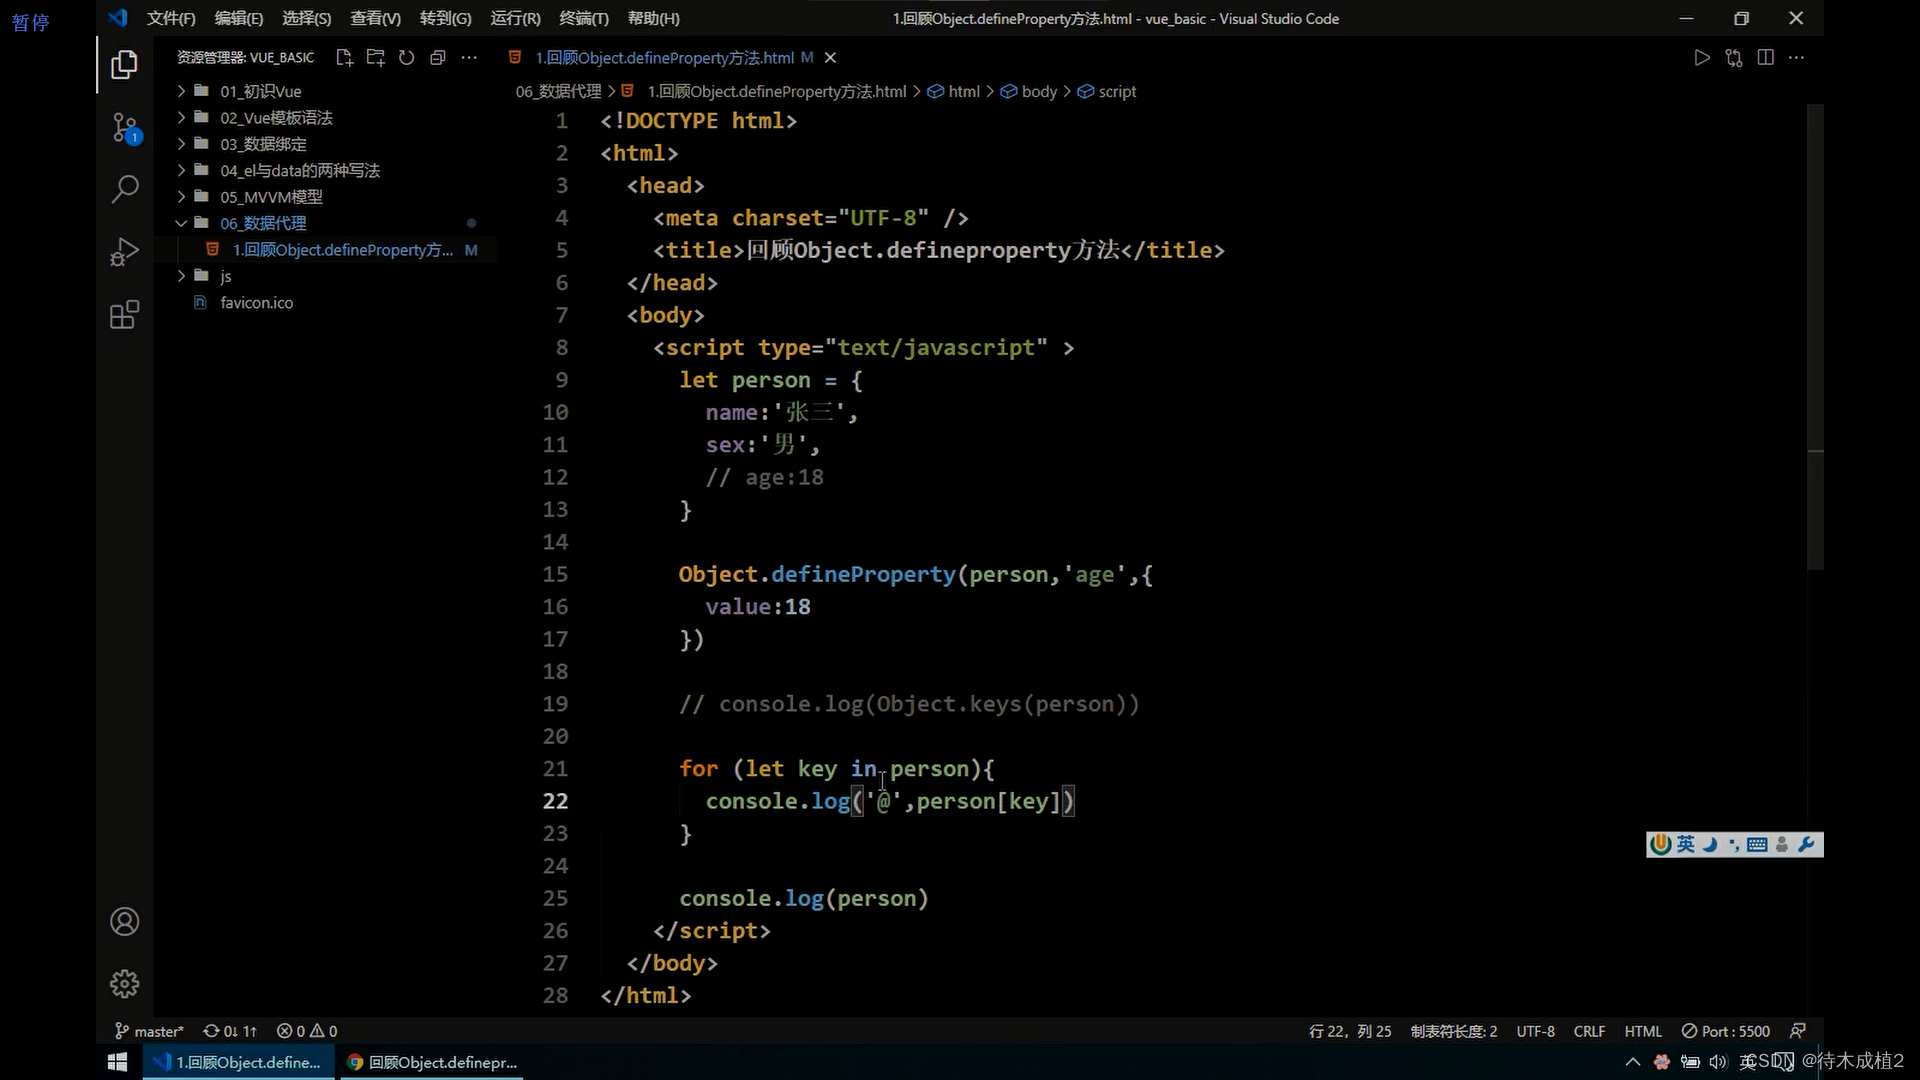This screenshot has height=1080, width=1920.
Task: Run the code with play icon
Action: click(x=1702, y=58)
